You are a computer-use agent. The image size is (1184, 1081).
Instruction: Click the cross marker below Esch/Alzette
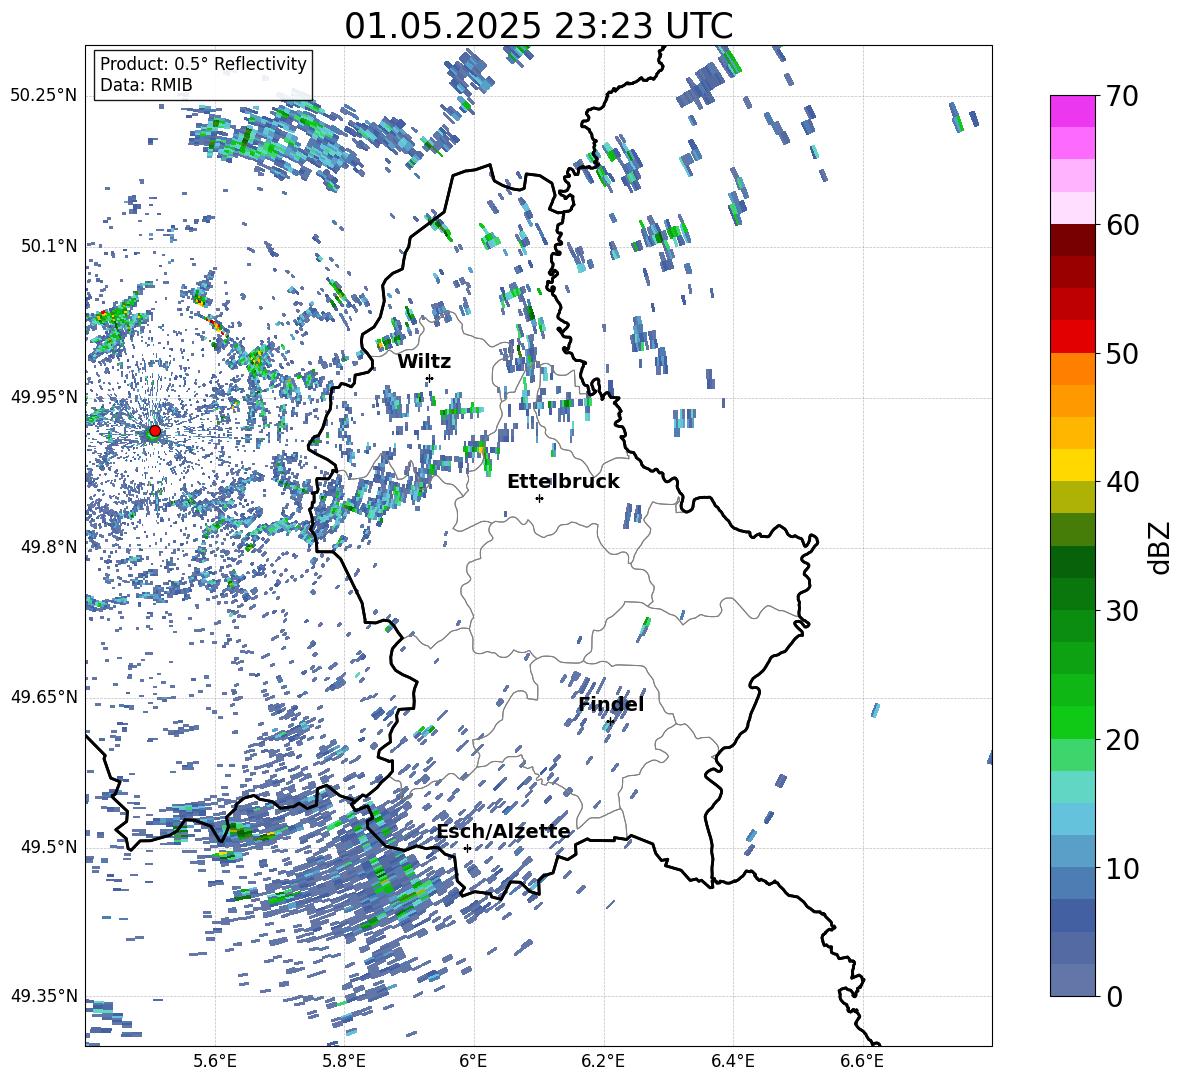click(x=467, y=848)
